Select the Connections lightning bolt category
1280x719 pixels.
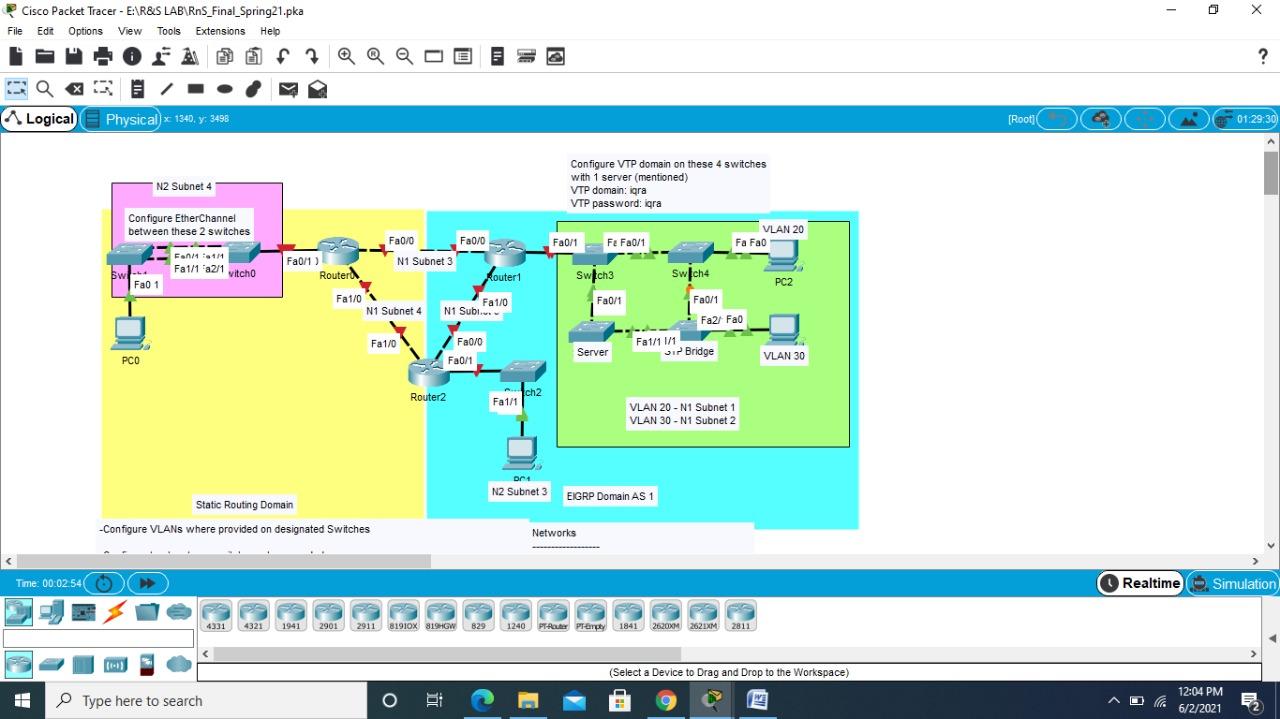tap(112, 612)
